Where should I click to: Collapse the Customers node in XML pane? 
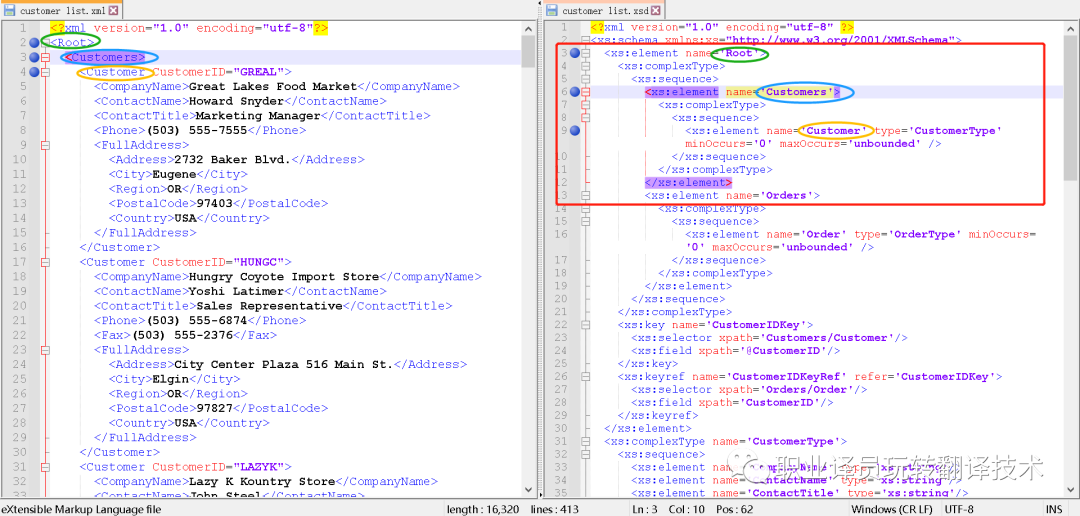[x=46, y=57]
